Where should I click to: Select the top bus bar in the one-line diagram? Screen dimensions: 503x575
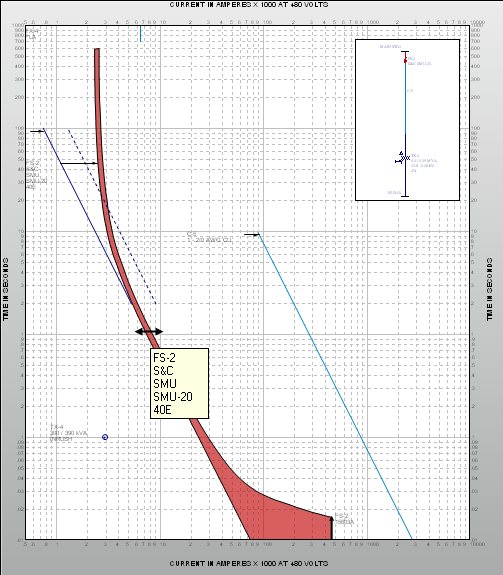click(x=405, y=52)
